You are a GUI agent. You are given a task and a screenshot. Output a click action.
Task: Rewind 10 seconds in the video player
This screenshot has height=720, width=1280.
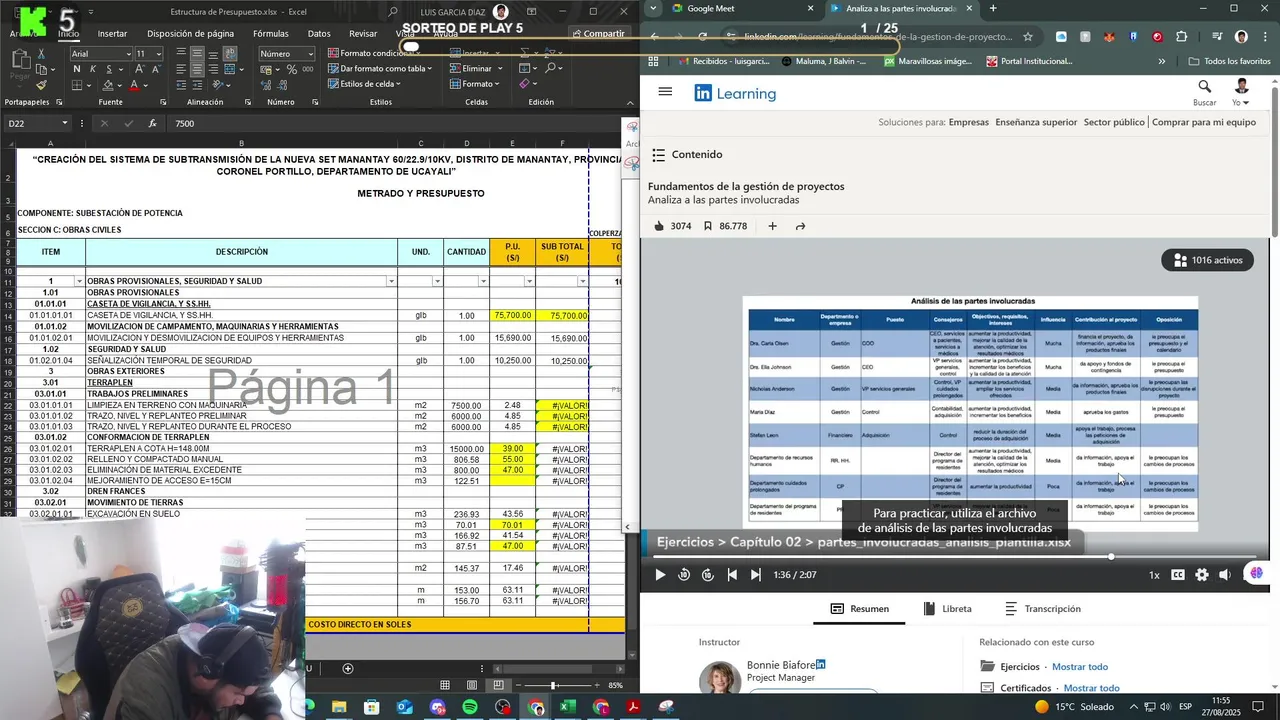[684, 575]
